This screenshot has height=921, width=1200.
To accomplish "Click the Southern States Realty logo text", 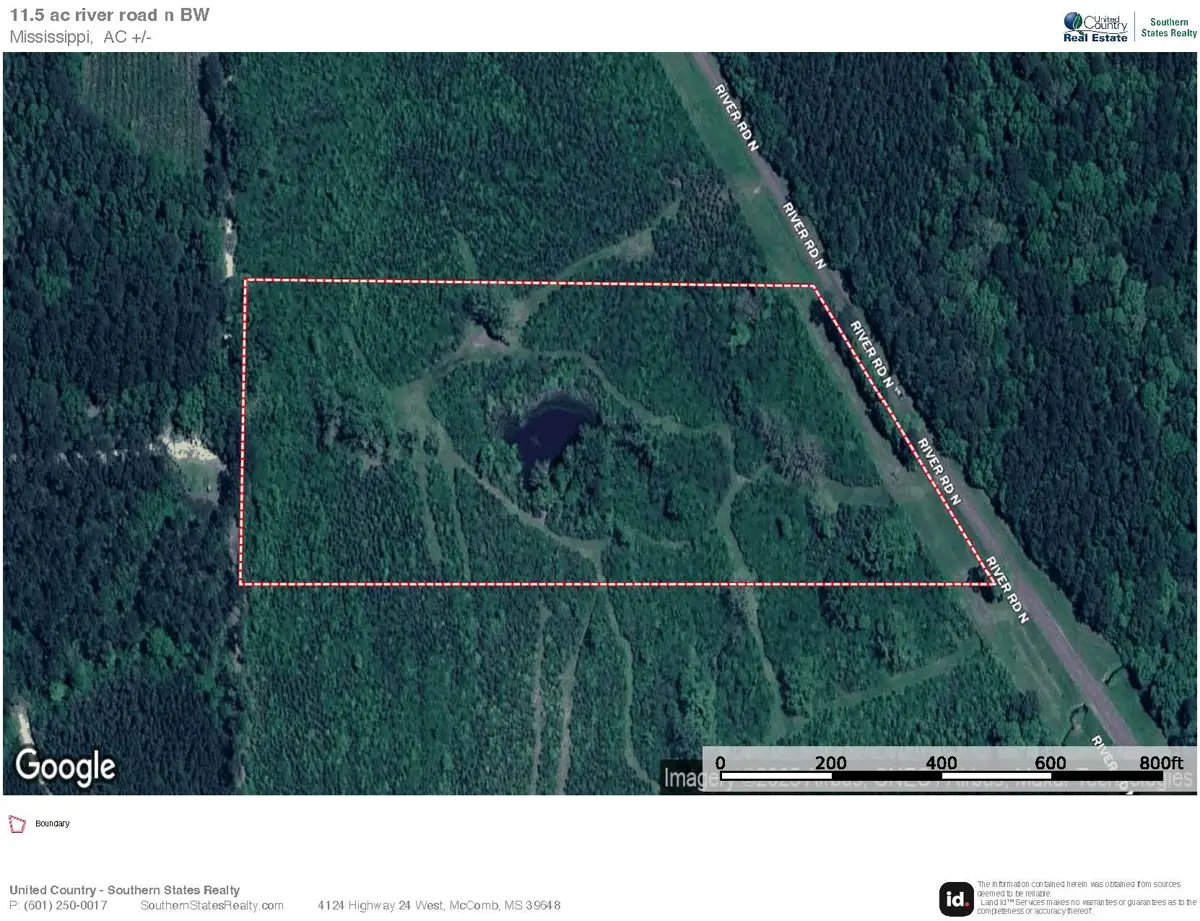I will (1166, 27).
